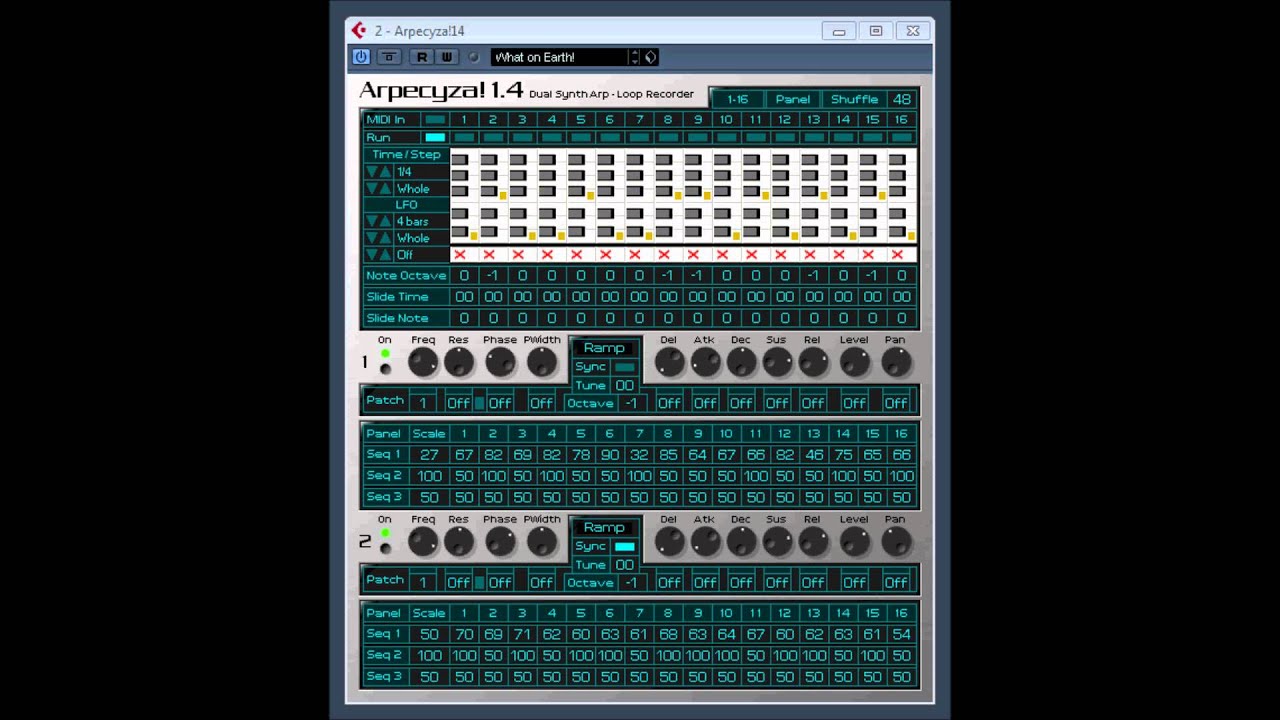Select the top Panel tab beside Shuffle

tap(793, 99)
